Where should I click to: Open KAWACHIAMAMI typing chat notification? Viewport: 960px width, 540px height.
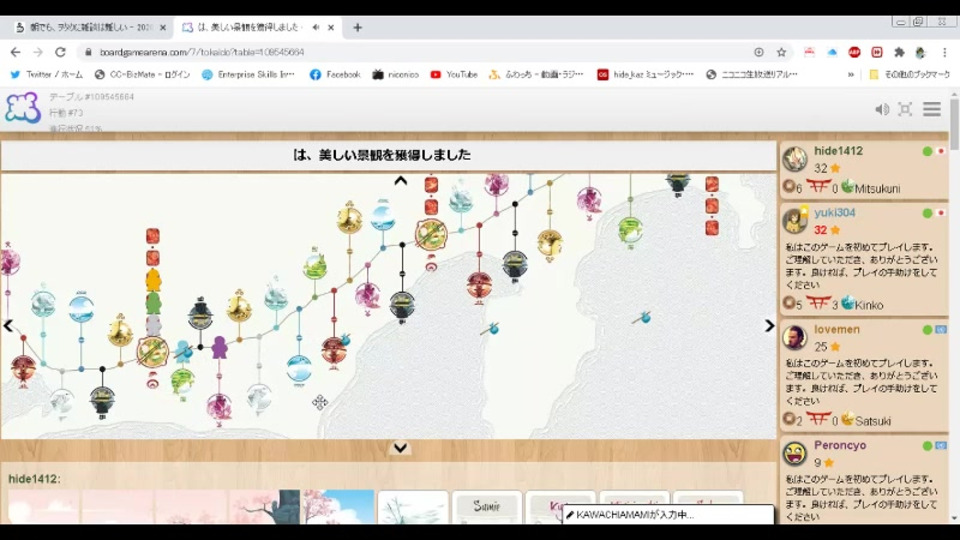click(668, 514)
